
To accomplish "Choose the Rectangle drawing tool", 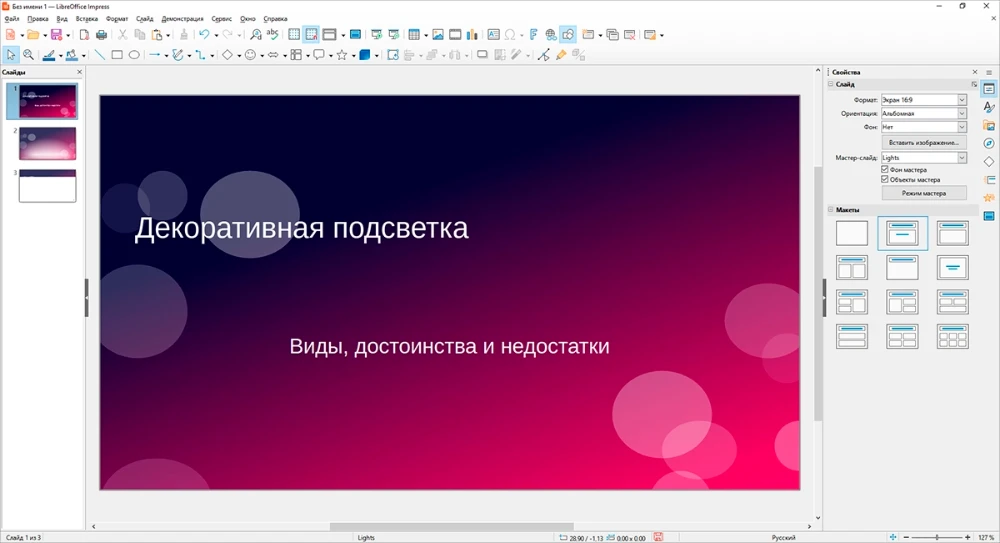I will point(117,56).
